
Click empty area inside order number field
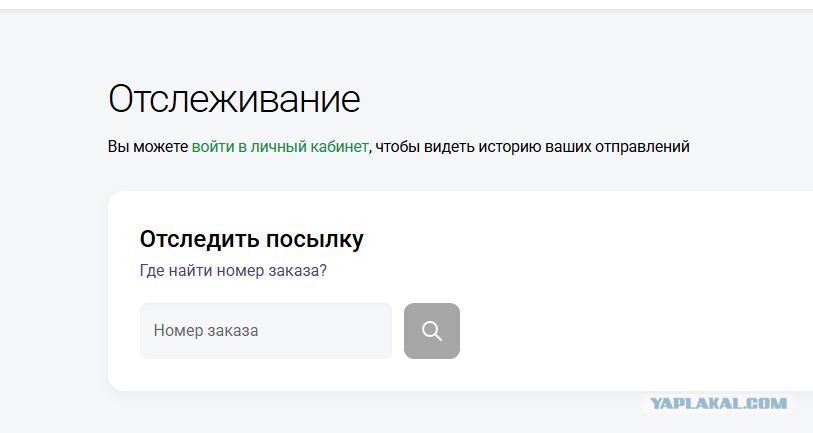pyautogui.click(x=327, y=331)
